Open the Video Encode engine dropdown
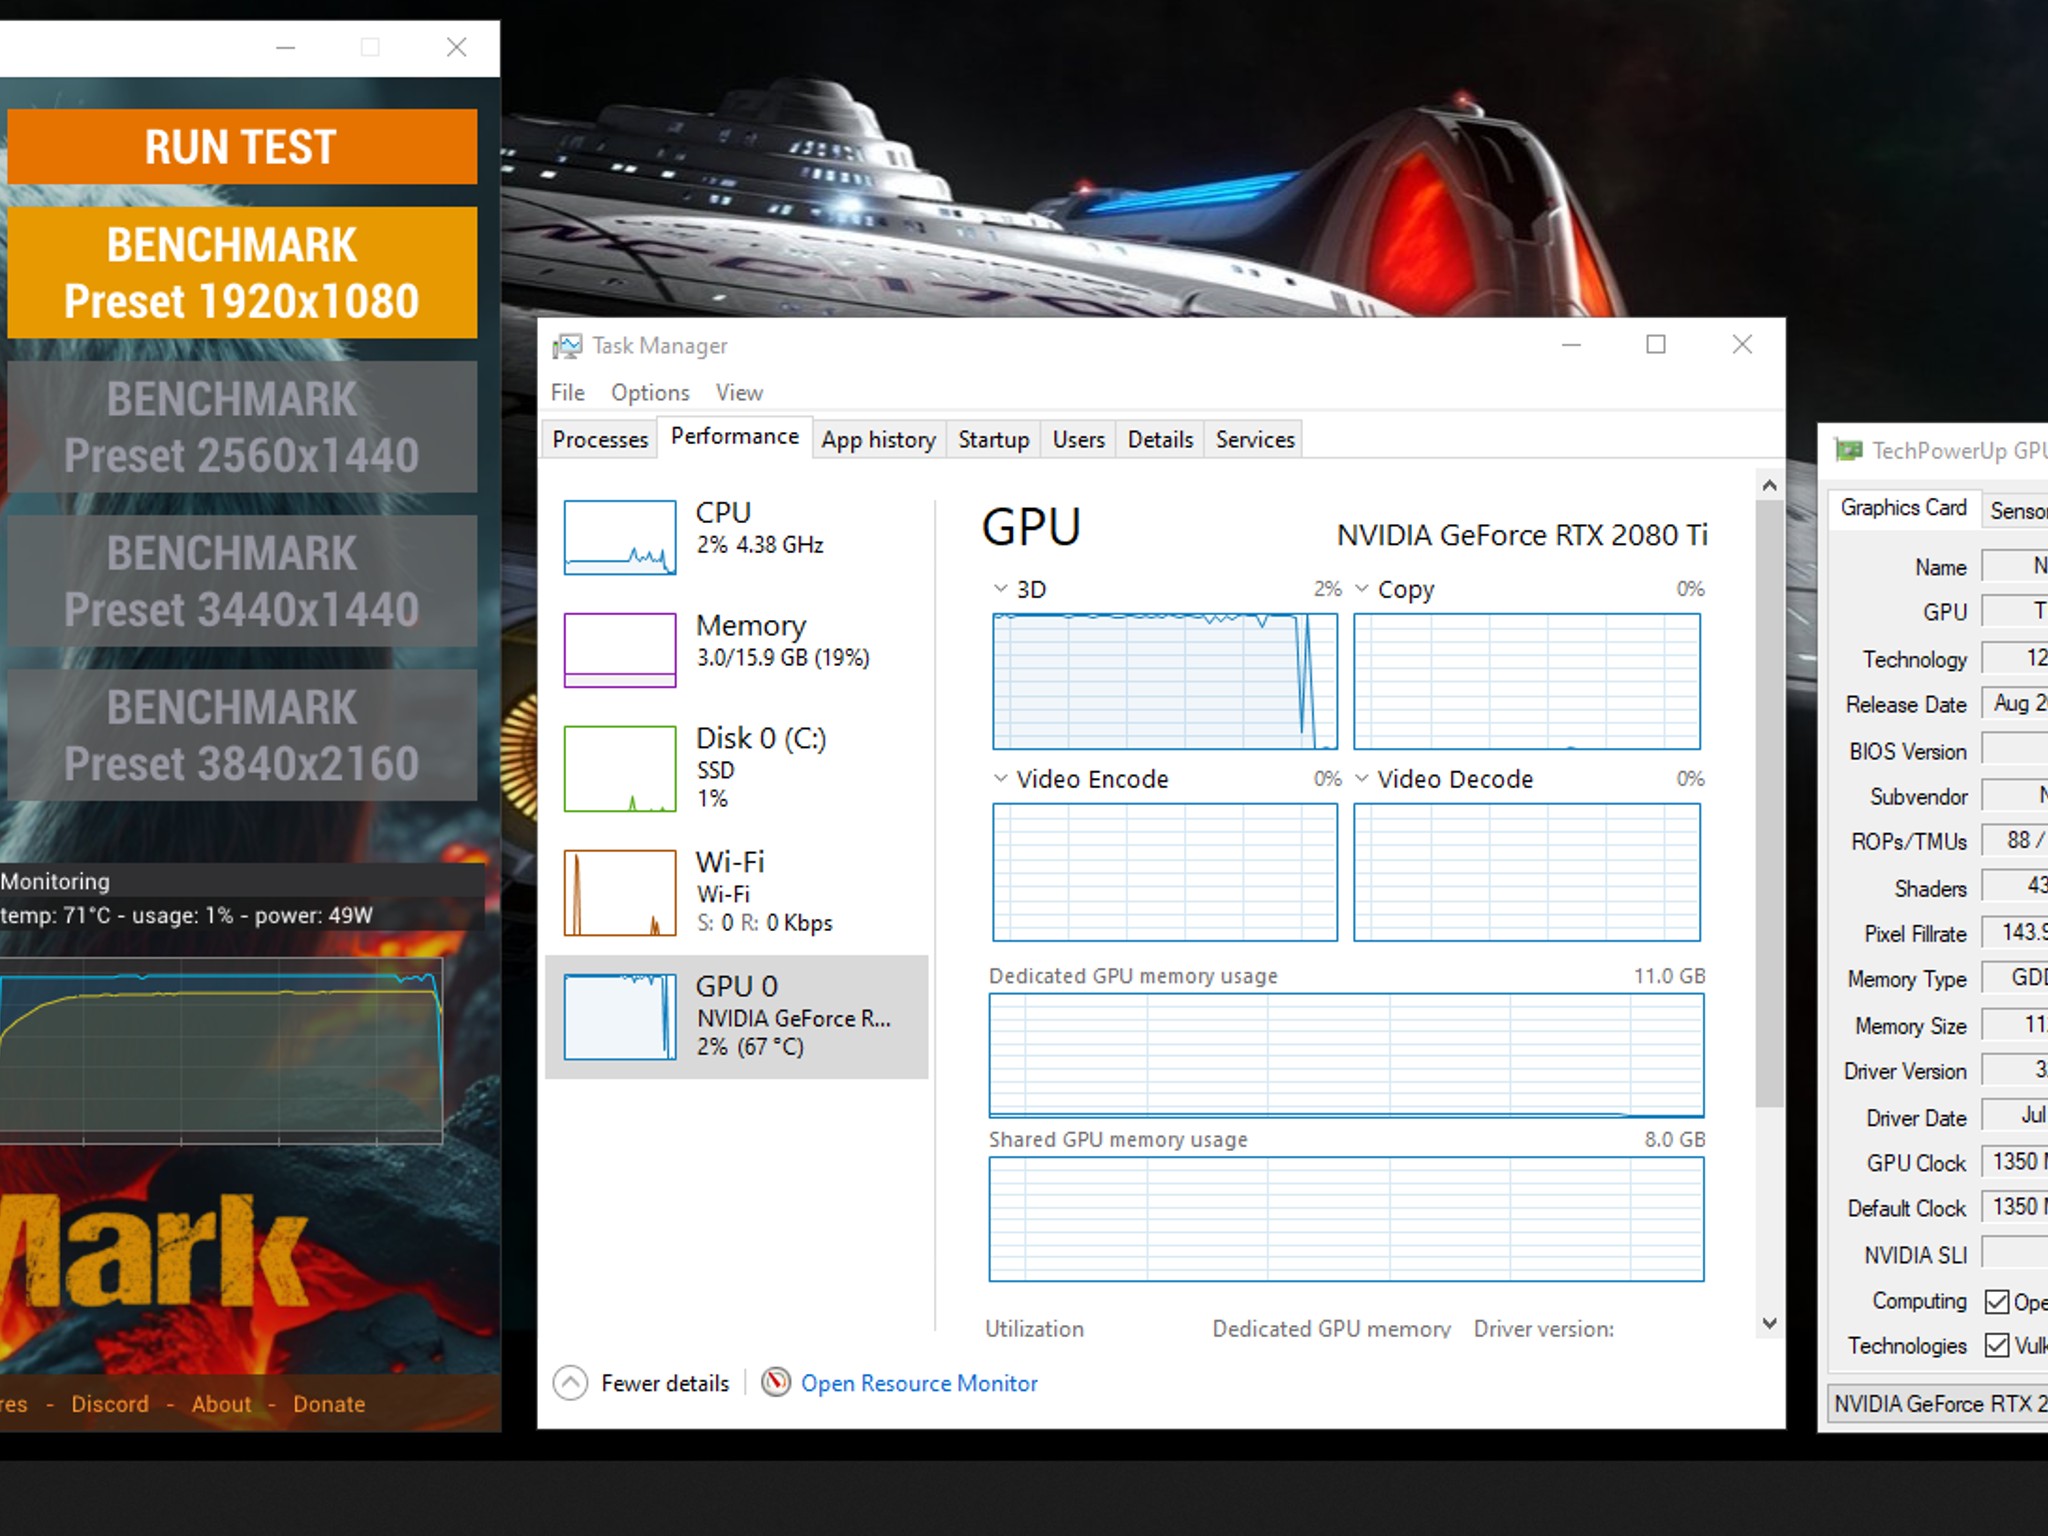2048x1536 pixels. click(x=1000, y=778)
